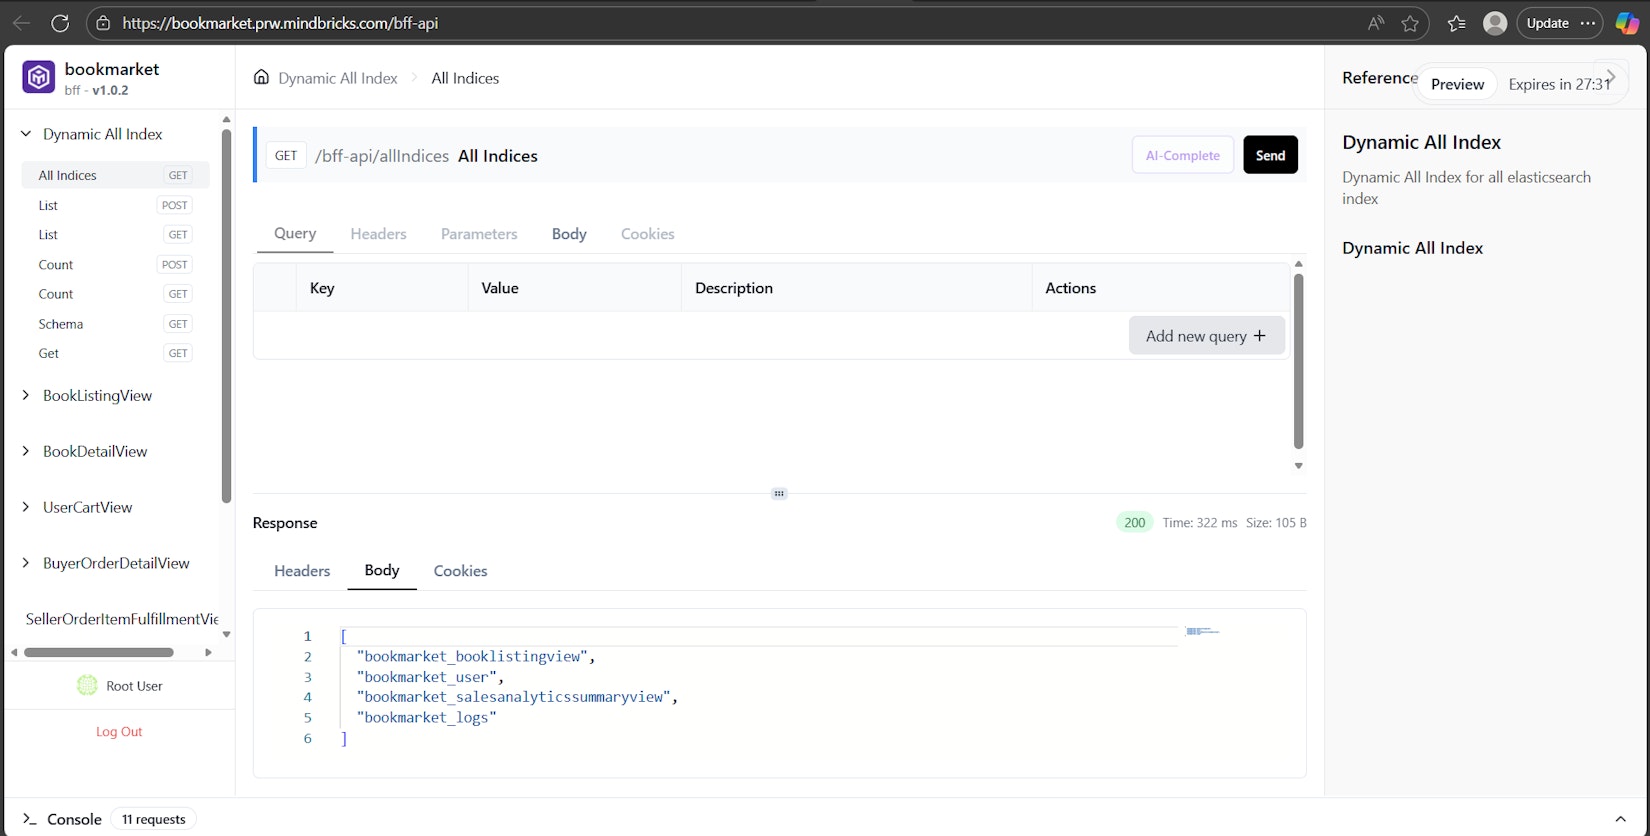Expand the UserCartView section

[x=26, y=507]
